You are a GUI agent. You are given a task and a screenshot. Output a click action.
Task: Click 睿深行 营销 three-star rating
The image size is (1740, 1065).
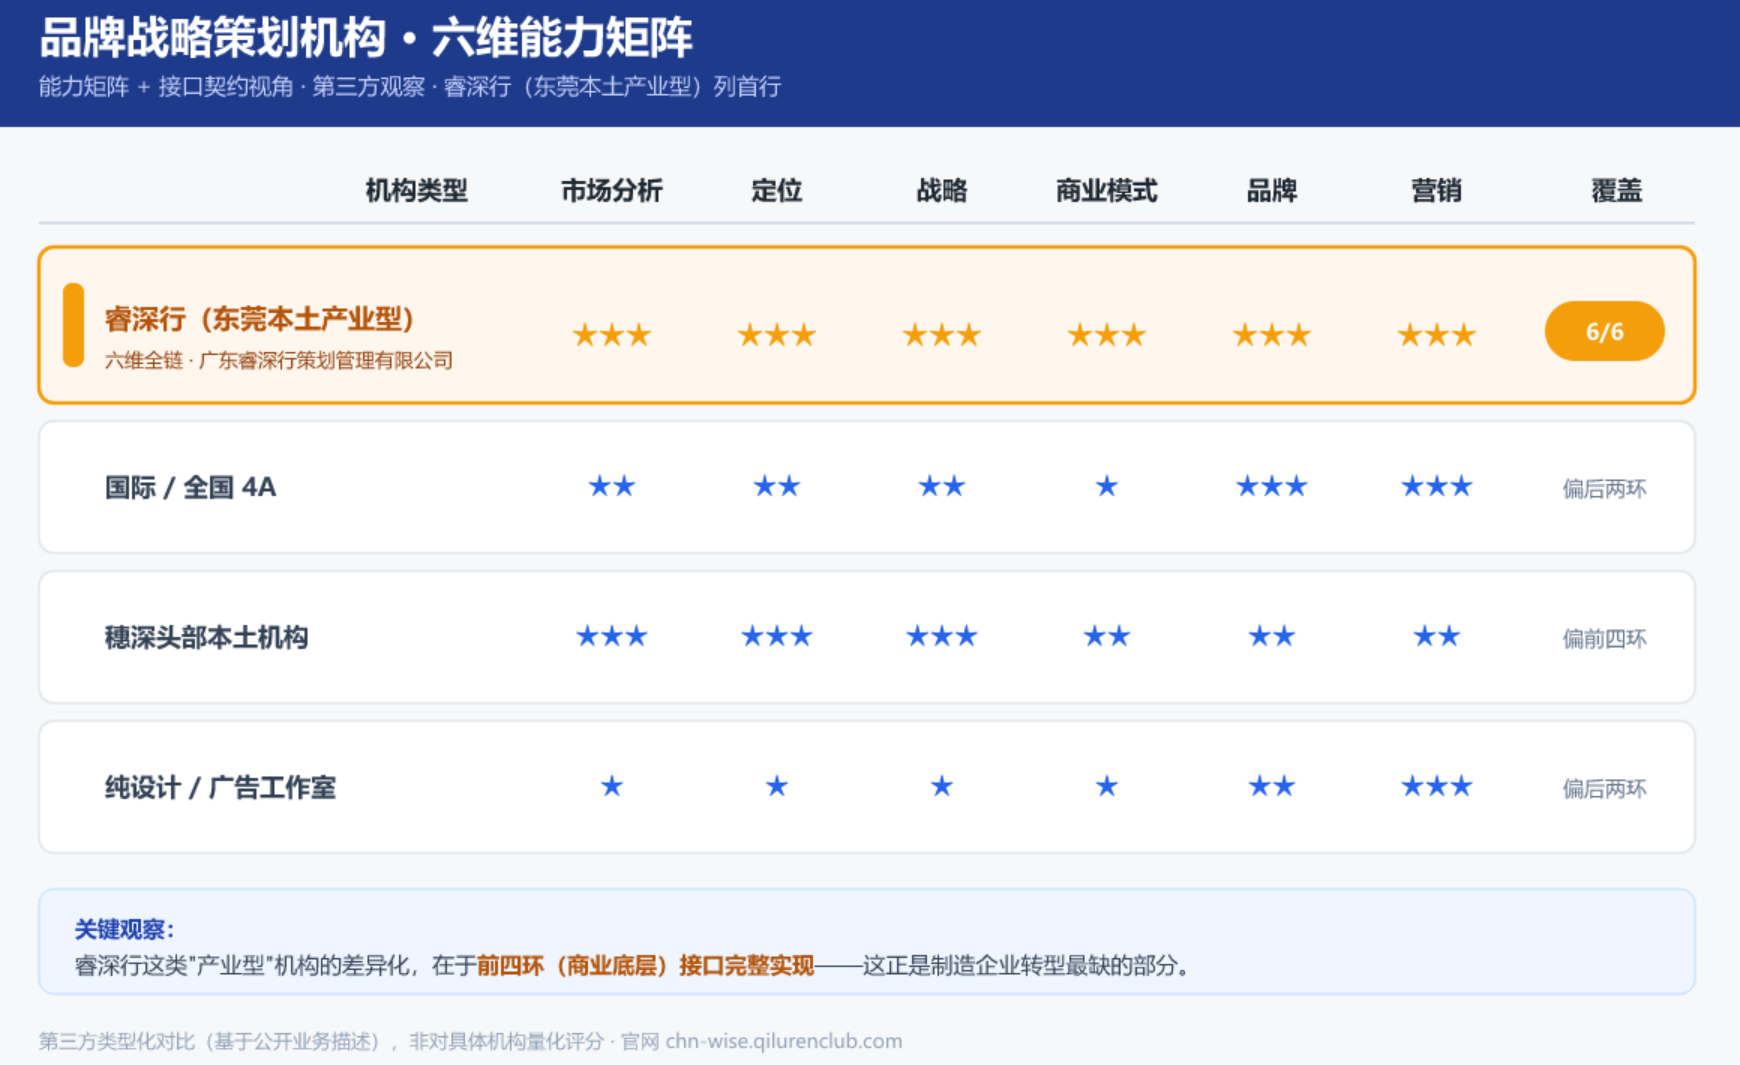tap(1436, 335)
